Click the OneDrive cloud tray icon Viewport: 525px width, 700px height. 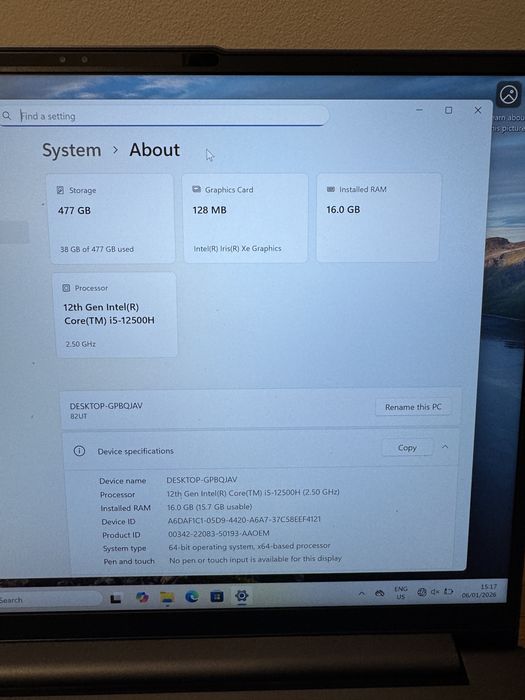point(380,593)
